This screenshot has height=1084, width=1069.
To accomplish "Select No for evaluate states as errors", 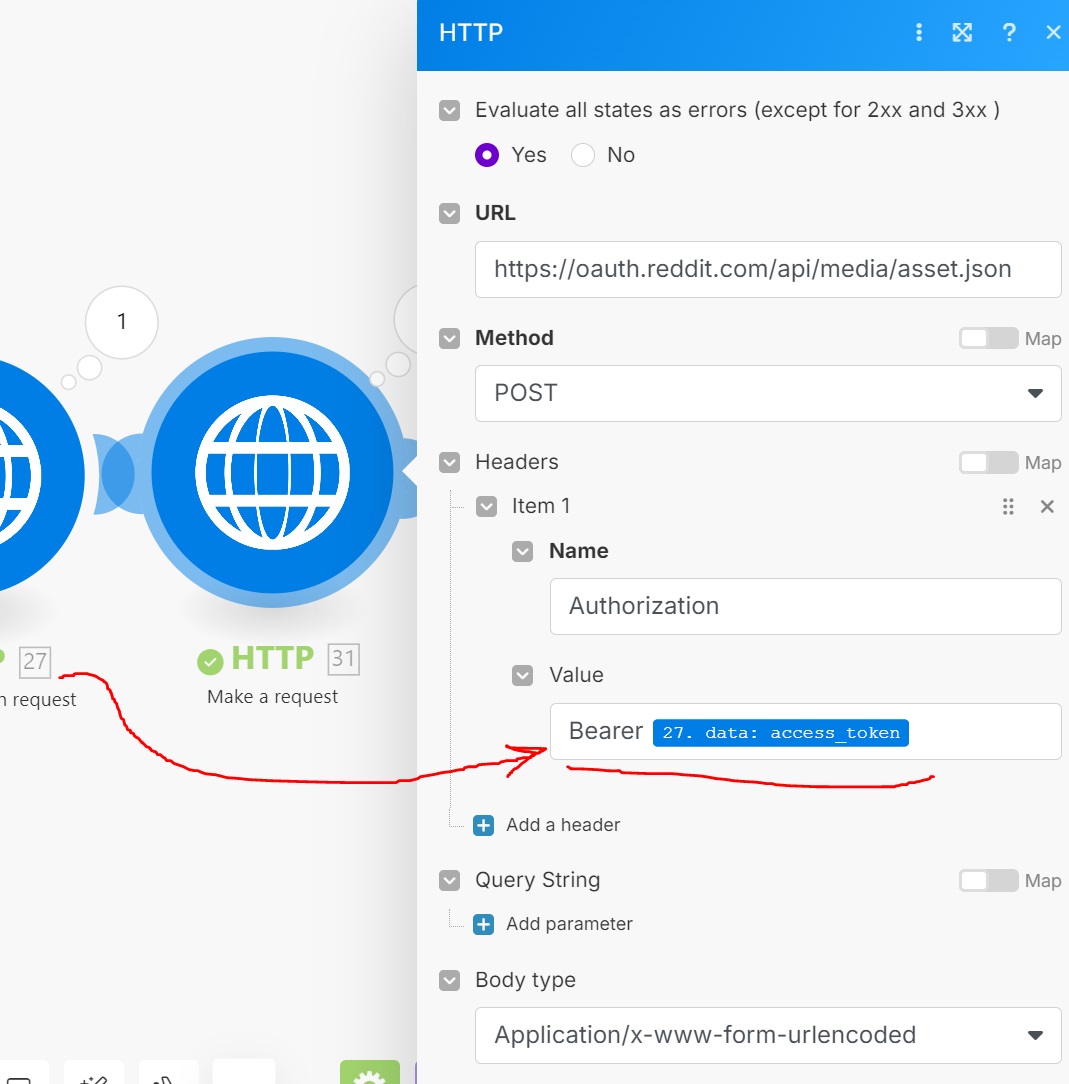I will point(582,155).
